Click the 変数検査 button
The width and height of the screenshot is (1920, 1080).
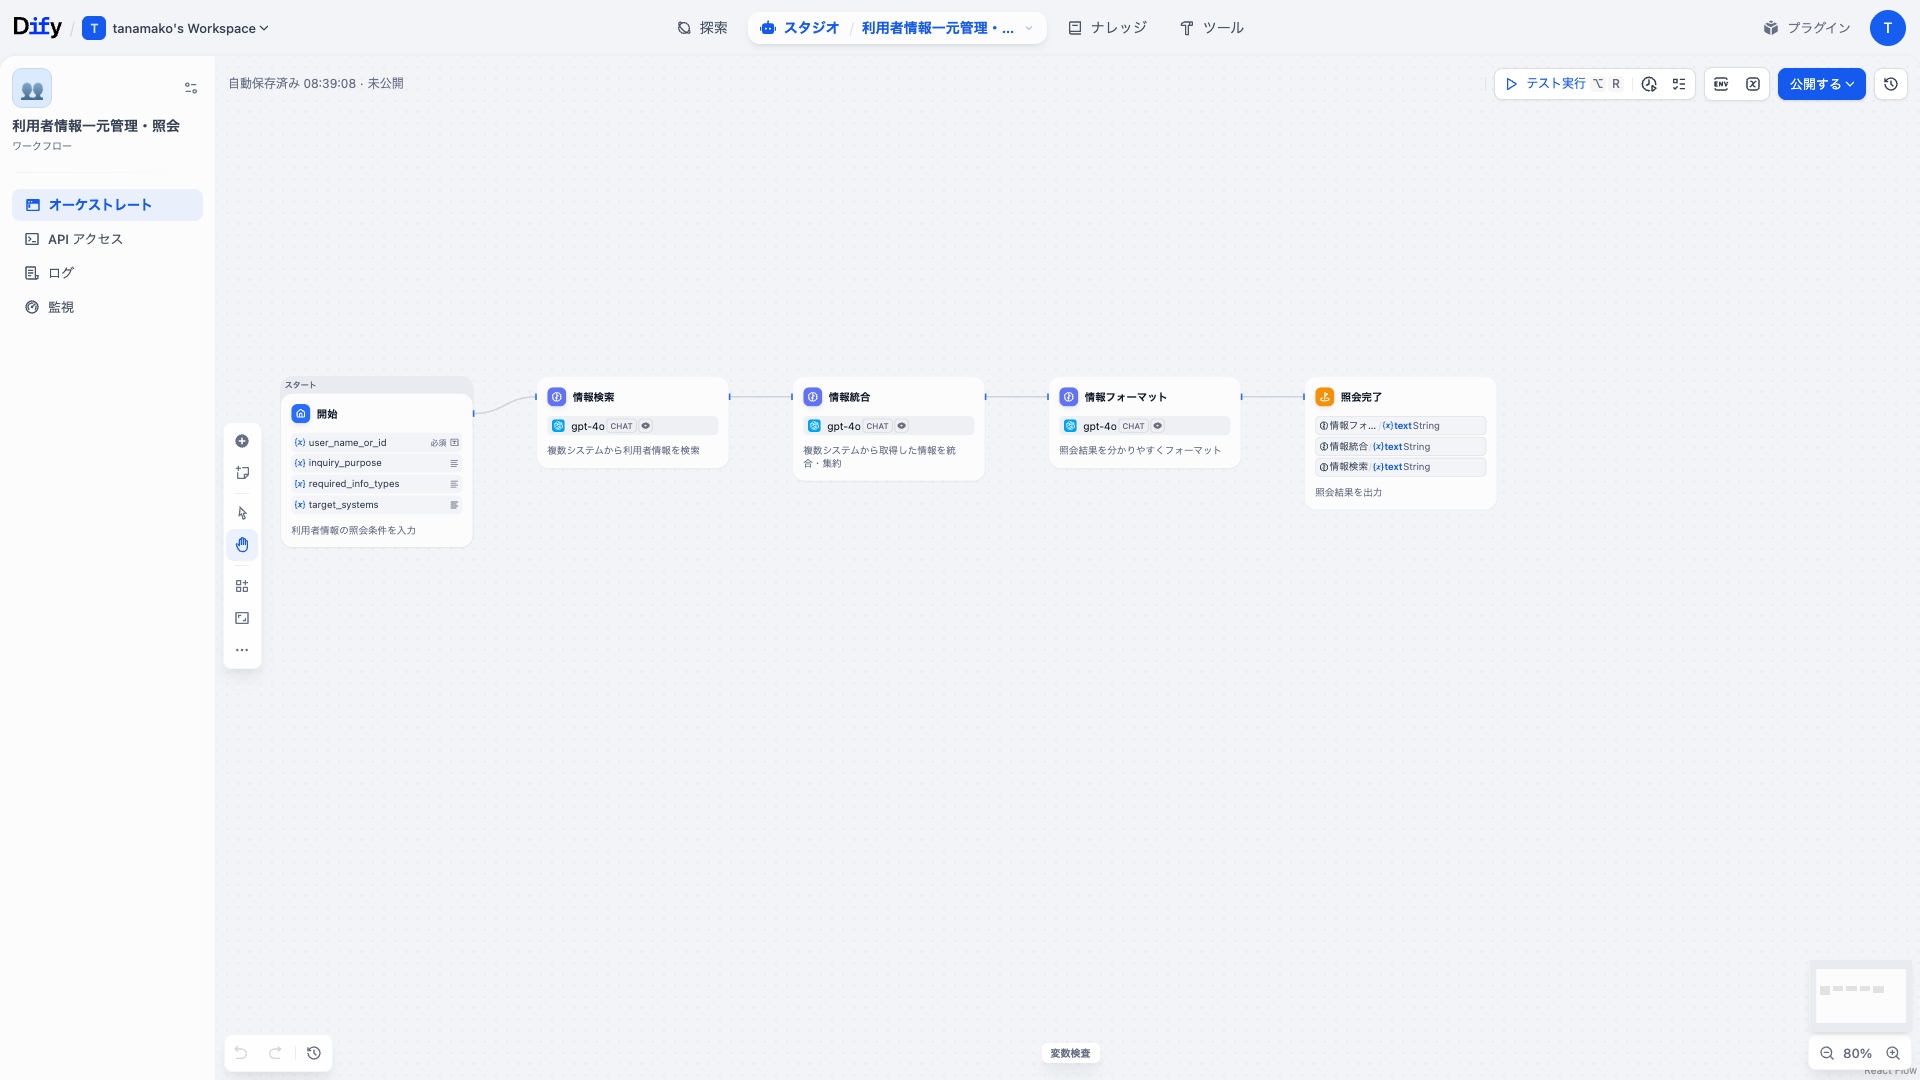[x=1070, y=1053]
